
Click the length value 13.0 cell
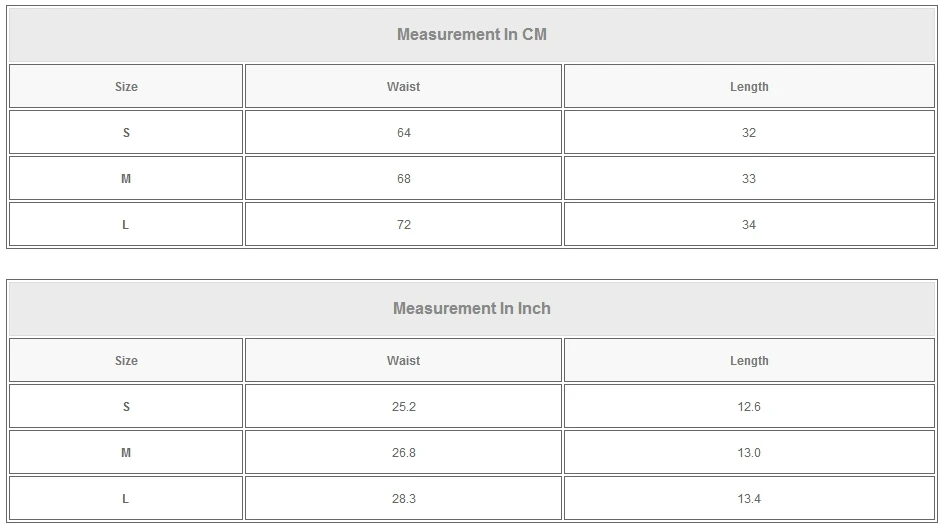(749, 453)
